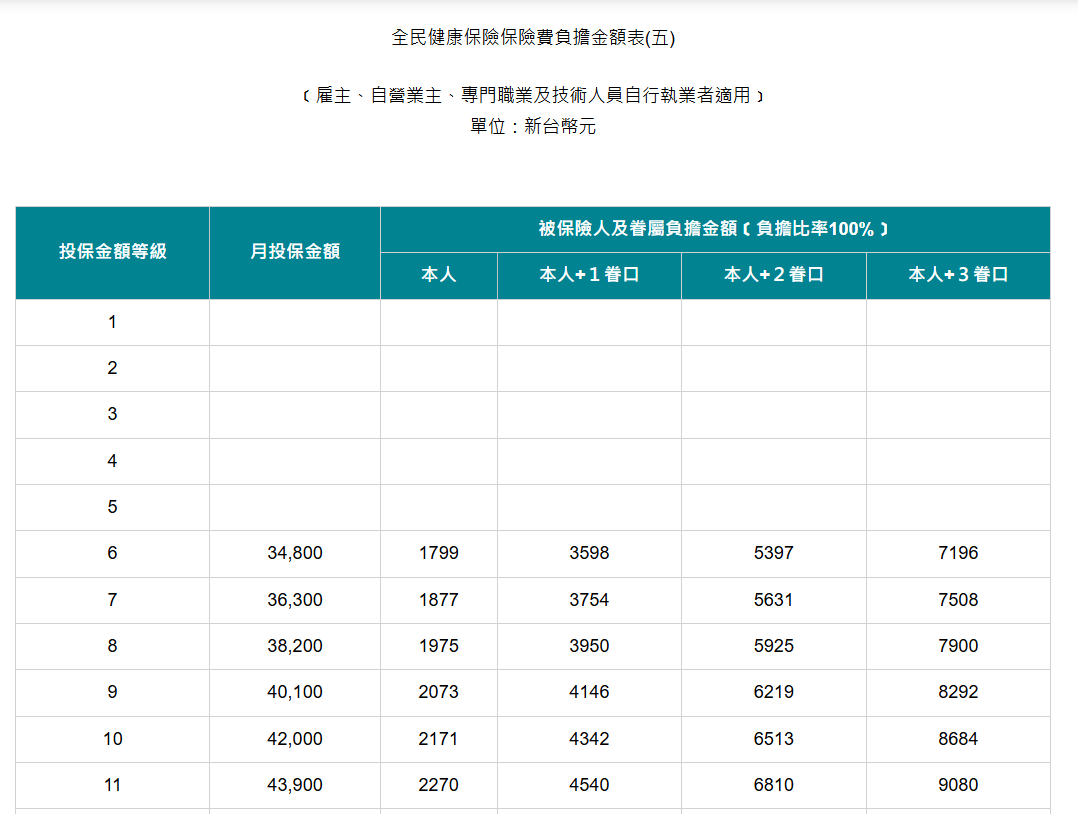Click the 投保金額等級 column header
The width and height of the screenshot is (1078, 814).
tap(112, 252)
